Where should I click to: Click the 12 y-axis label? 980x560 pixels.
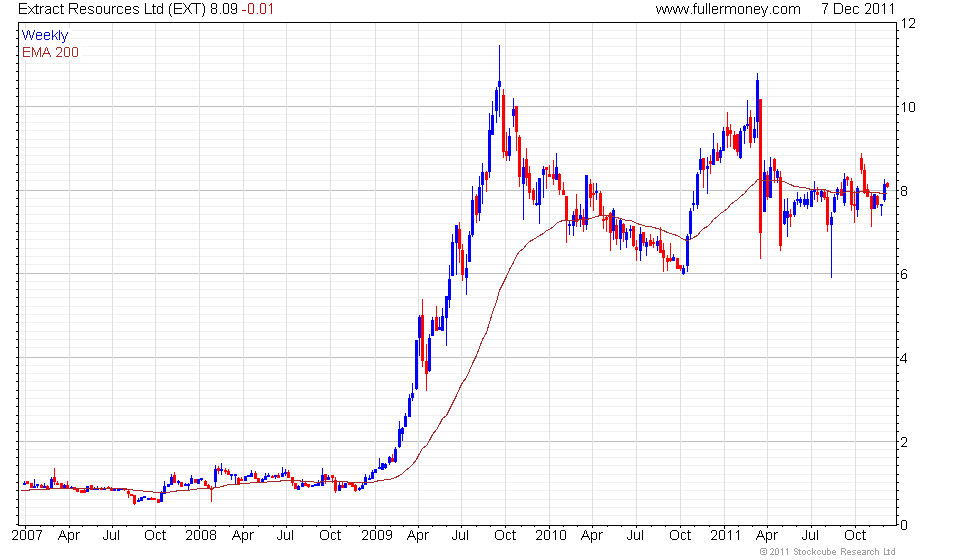pos(908,24)
